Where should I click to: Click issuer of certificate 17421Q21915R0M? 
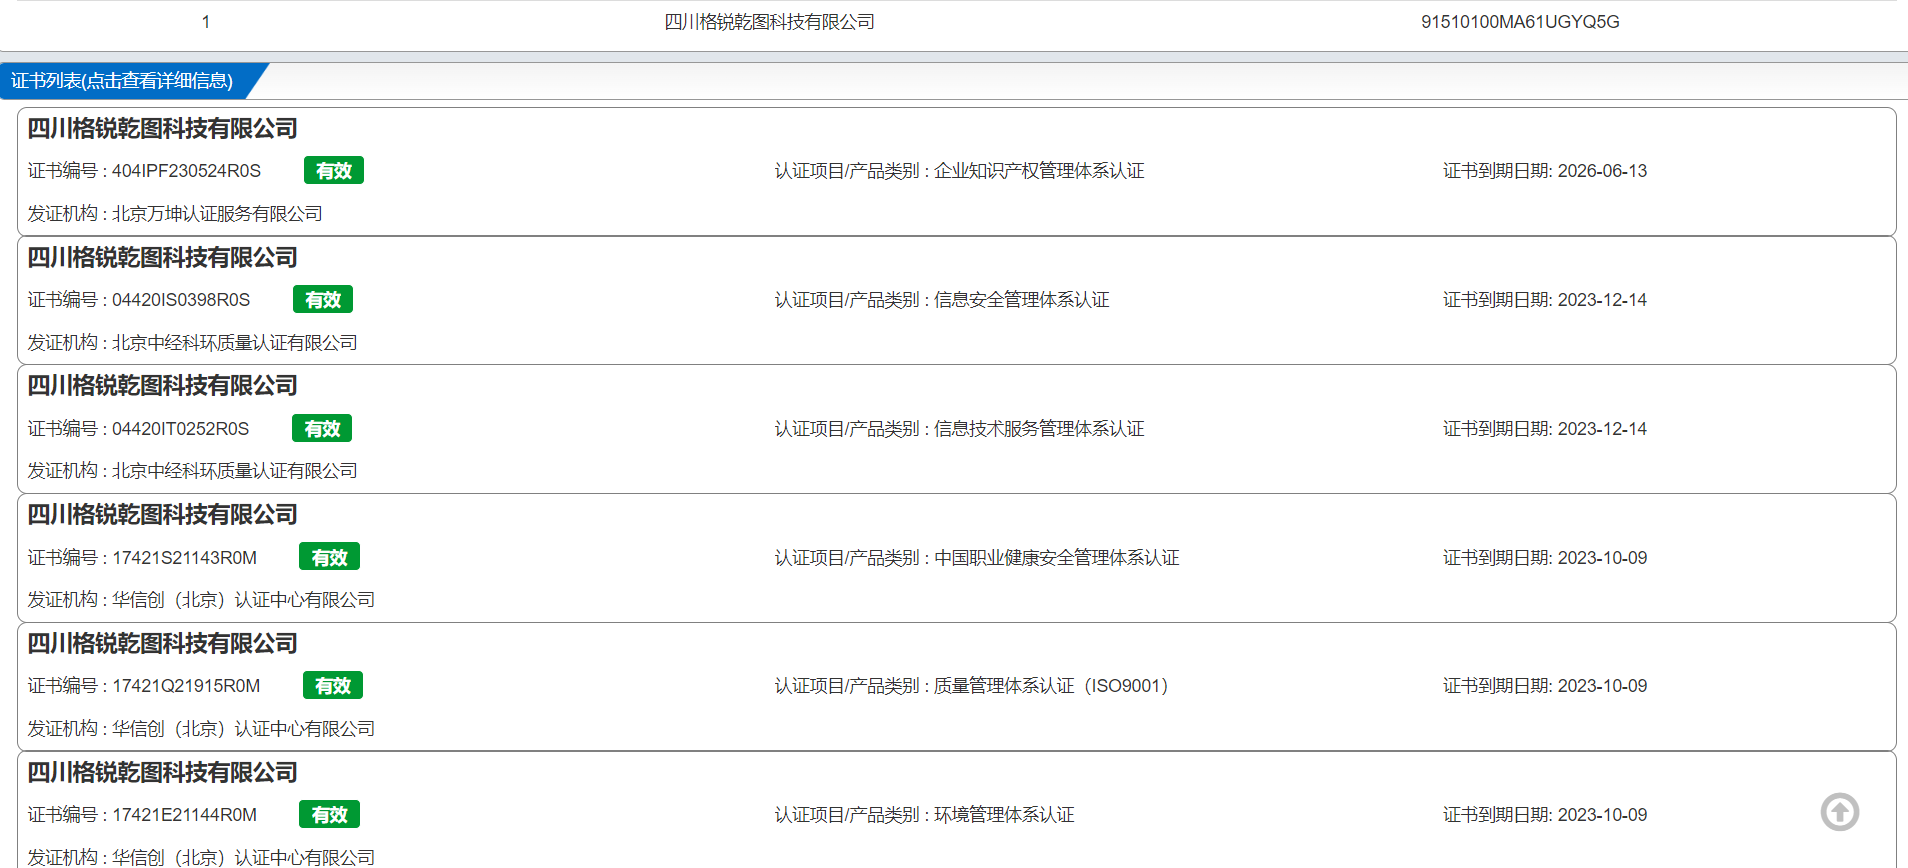tap(243, 729)
